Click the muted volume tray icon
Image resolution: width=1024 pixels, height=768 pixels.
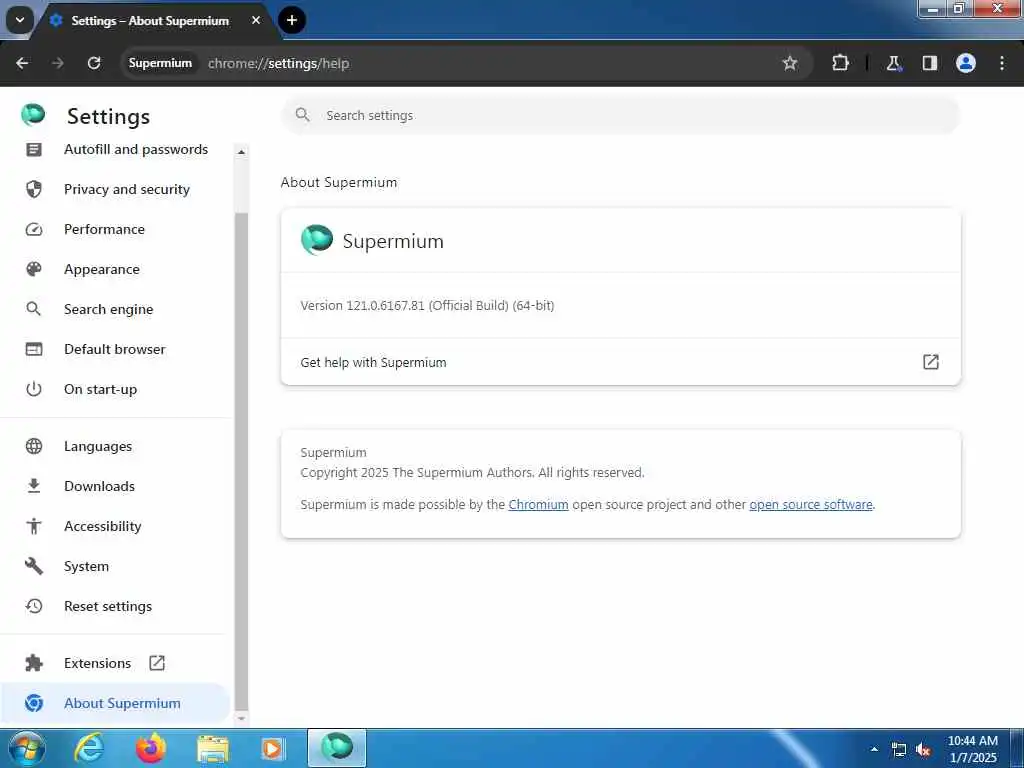tap(923, 750)
